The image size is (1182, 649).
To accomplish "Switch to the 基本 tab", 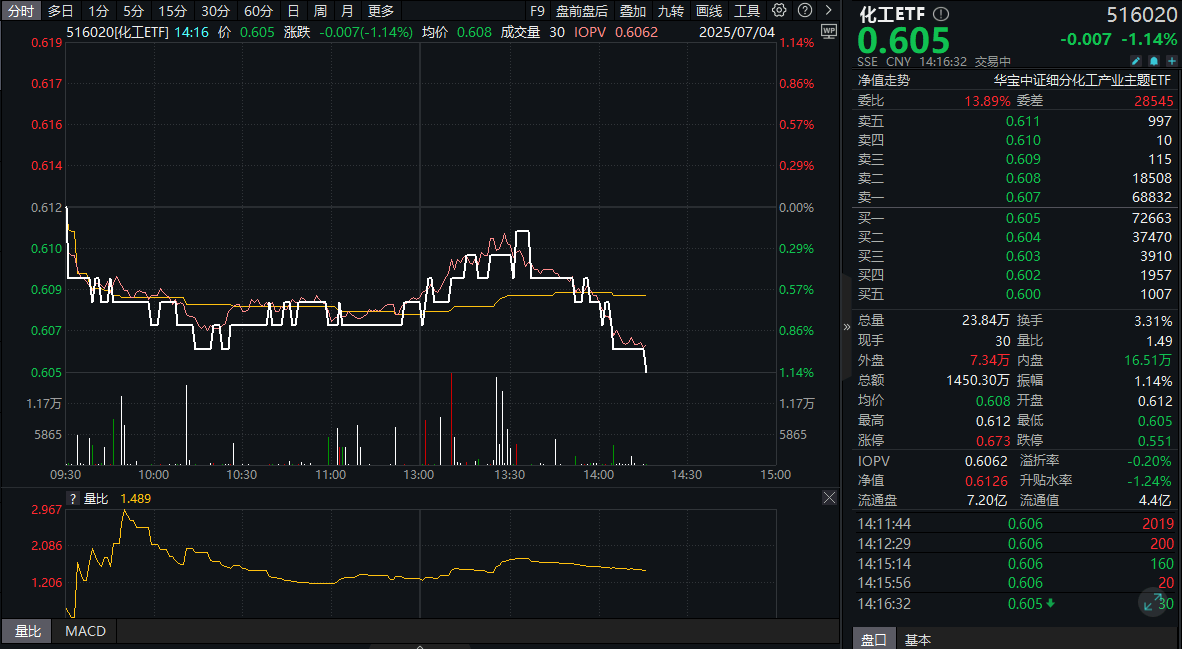I will click(917, 639).
